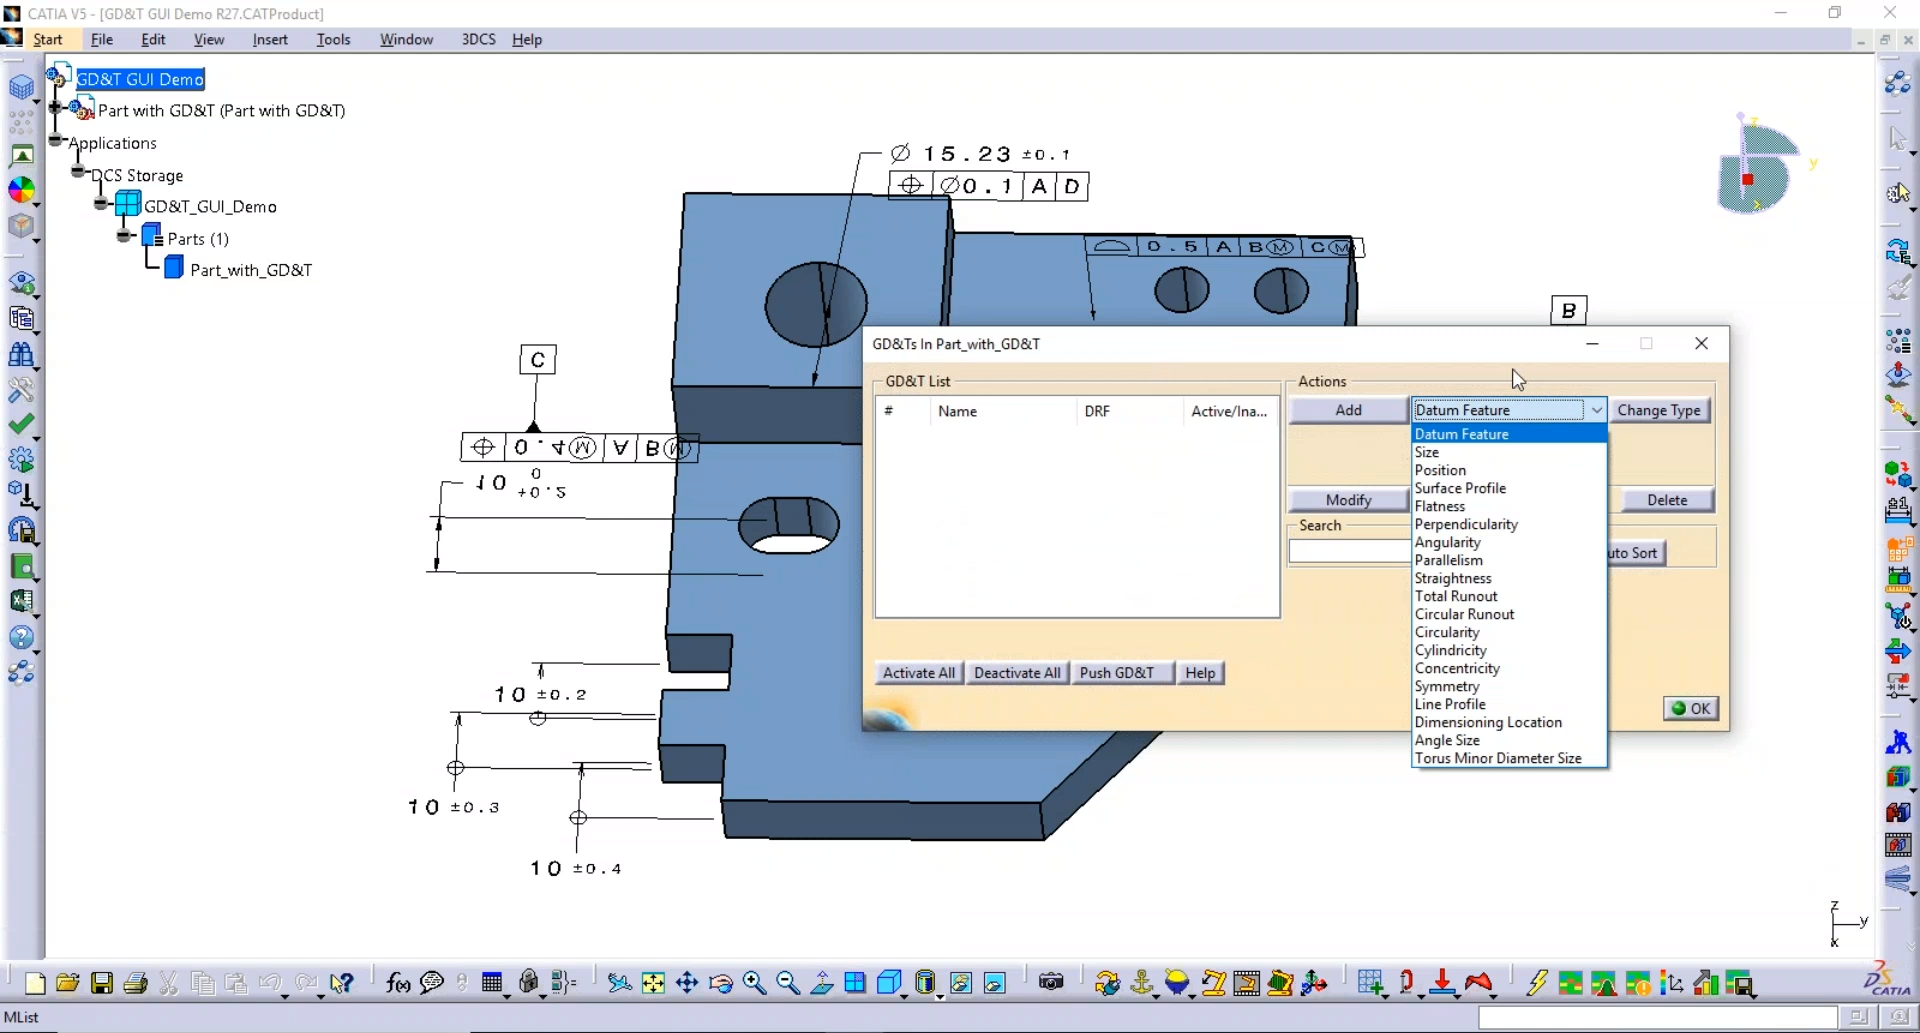Select the Rotate view tool
Image resolution: width=1920 pixels, height=1033 pixels.
tap(721, 983)
